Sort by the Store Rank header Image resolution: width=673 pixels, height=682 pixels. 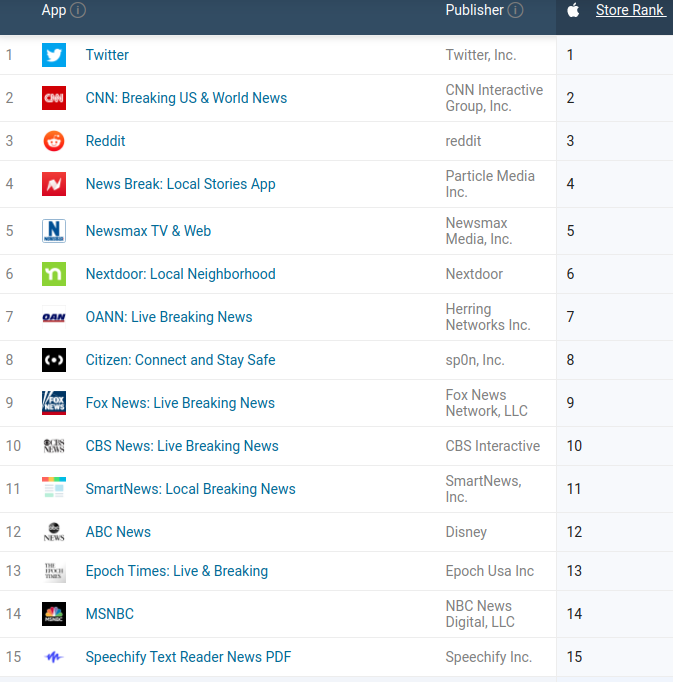tap(630, 10)
